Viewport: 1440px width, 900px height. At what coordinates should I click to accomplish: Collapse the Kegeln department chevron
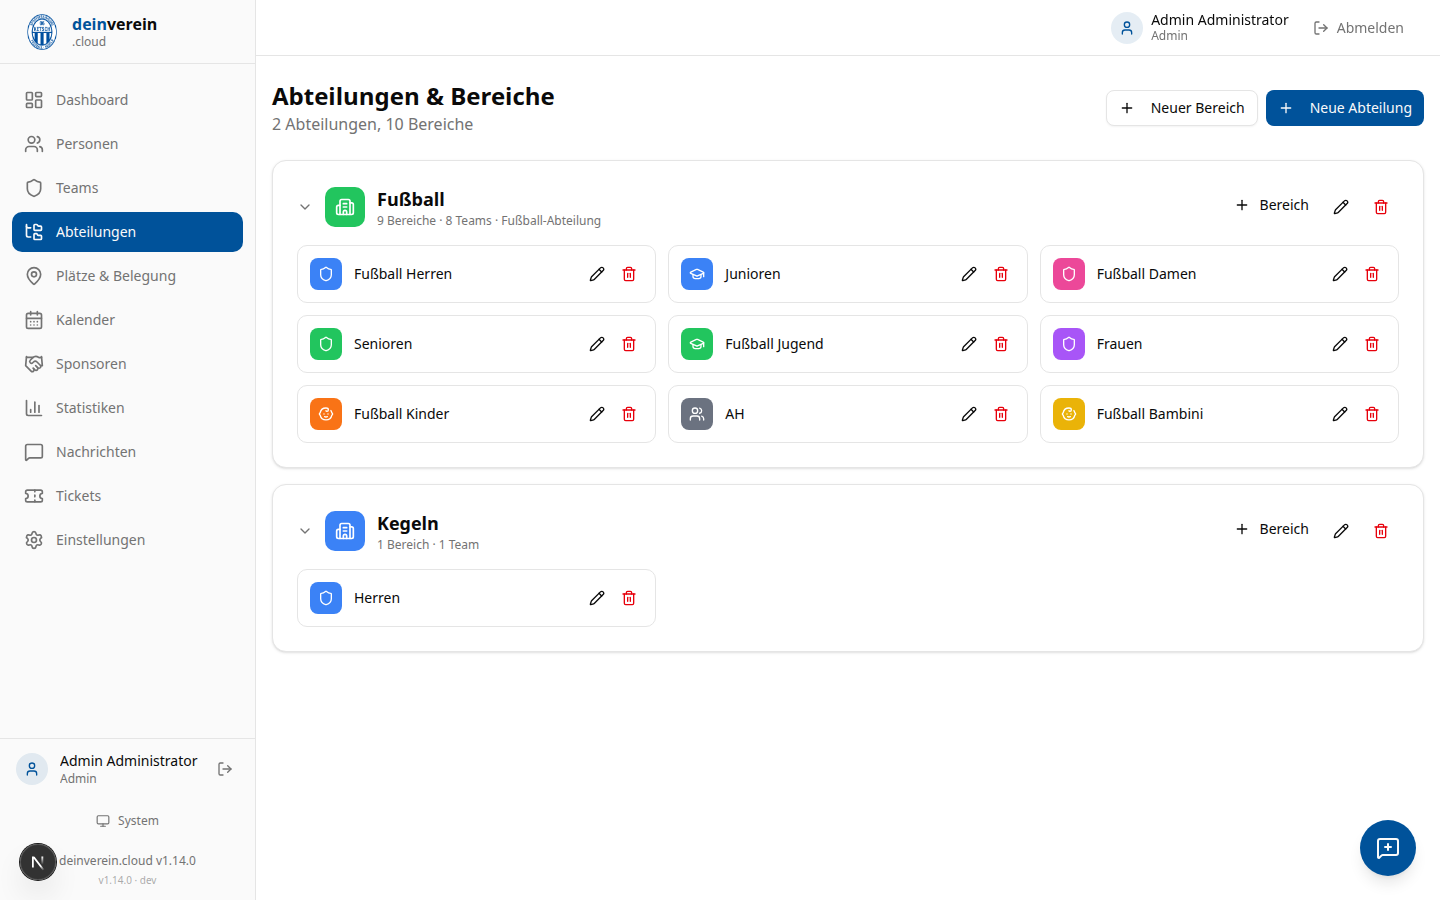point(305,531)
